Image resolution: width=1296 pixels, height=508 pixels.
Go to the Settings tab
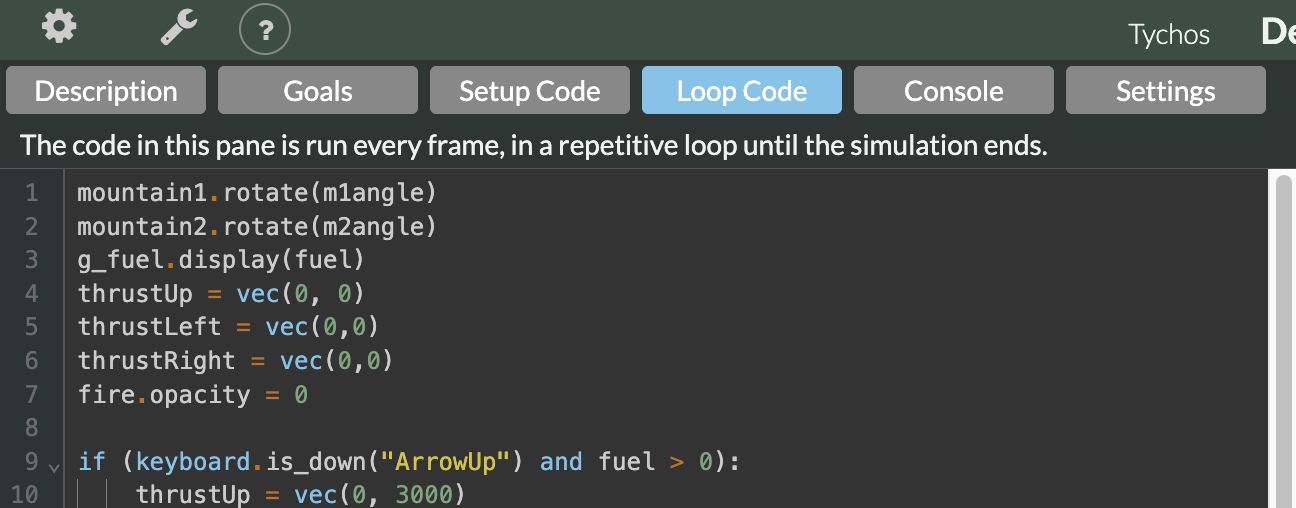1166,91
